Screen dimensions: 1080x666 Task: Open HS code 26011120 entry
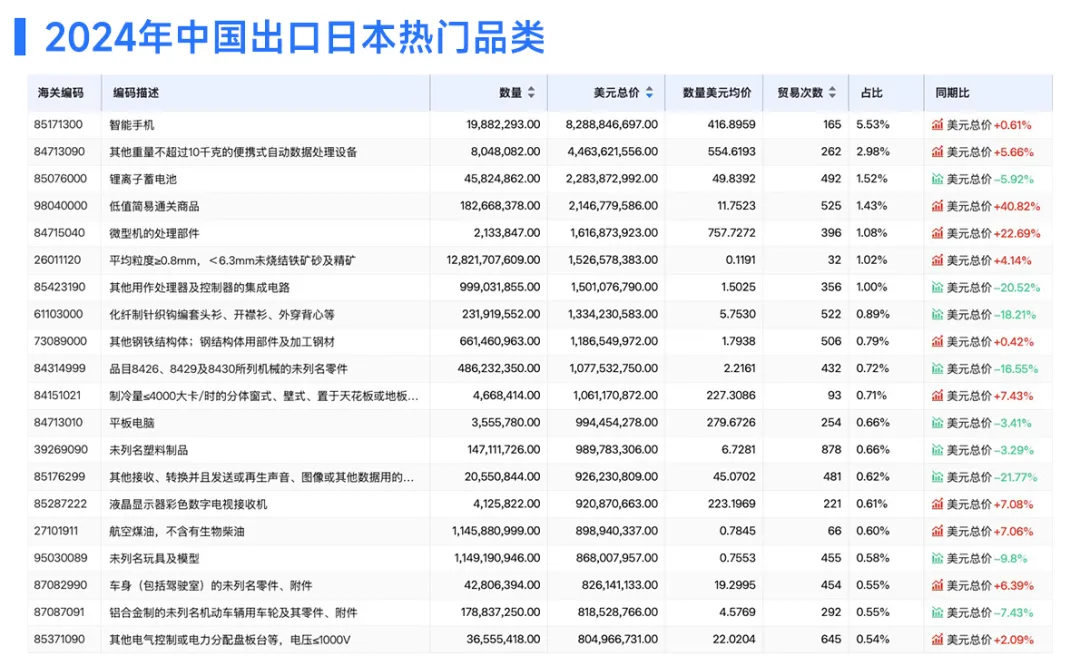pyautogui.click(x=60, y=260)
